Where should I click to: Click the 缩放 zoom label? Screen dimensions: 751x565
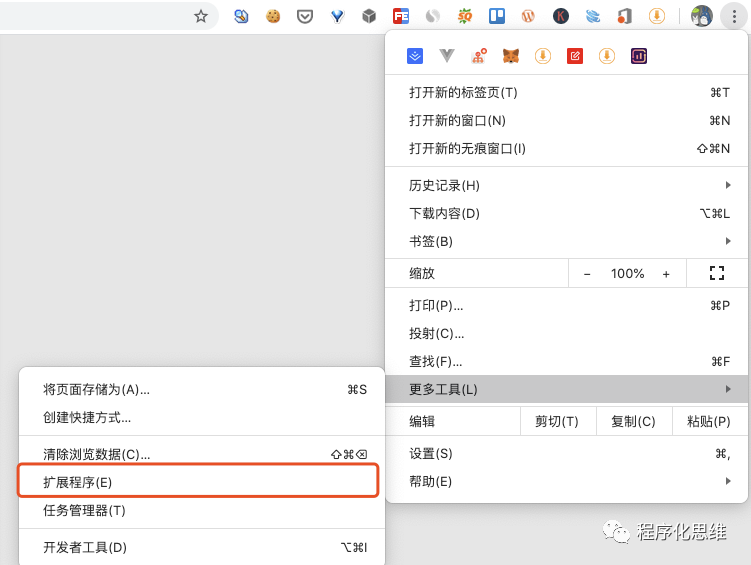pyautogui.click(x=422, y=273)
